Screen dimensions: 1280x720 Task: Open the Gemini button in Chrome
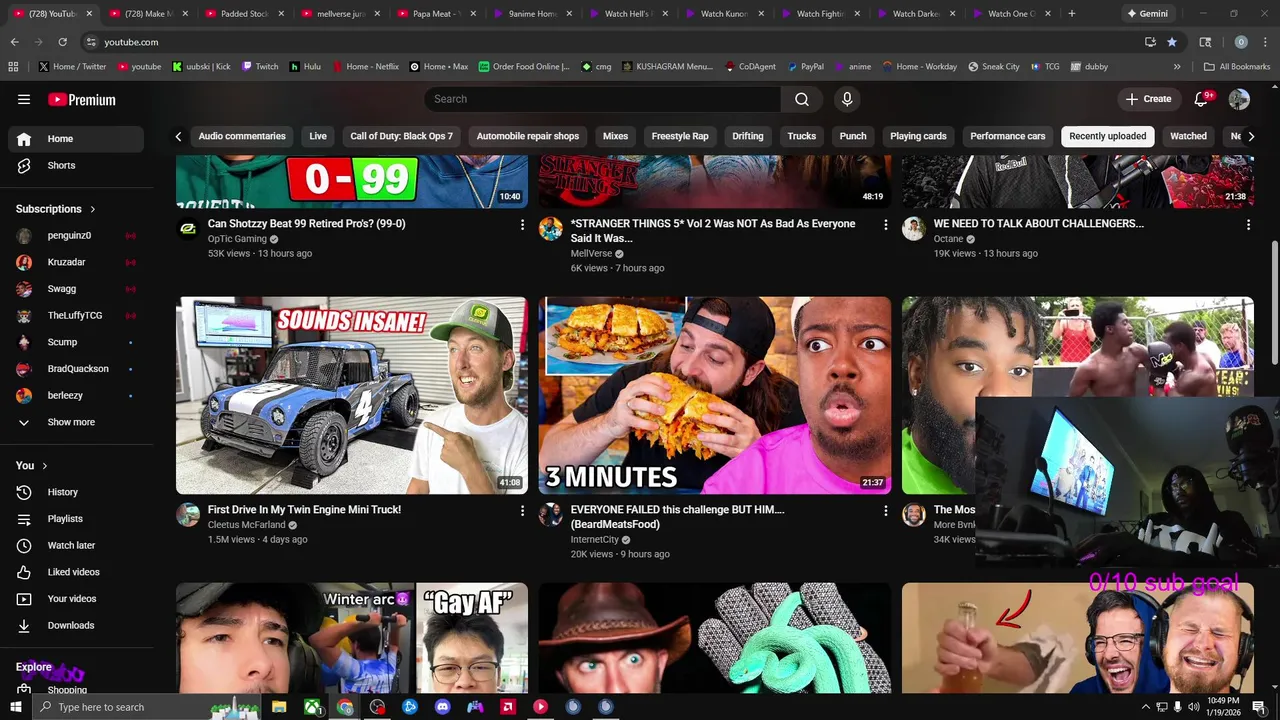(1148, 14)
